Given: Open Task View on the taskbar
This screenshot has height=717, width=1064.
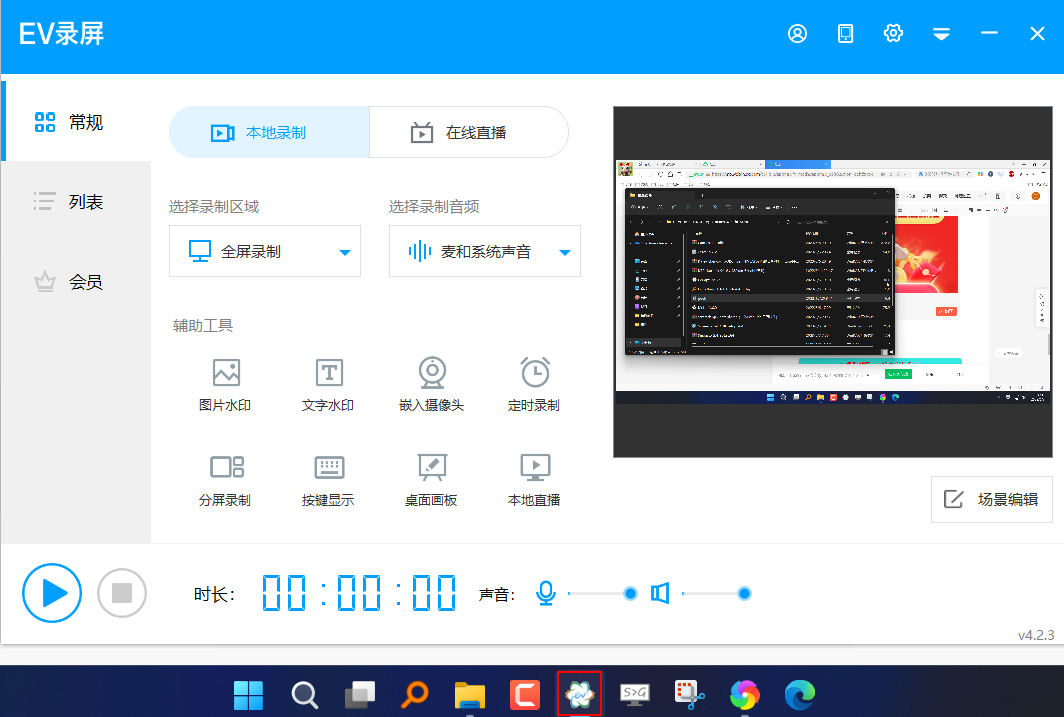Looking at the screenshot, I should click(x=360, y=695).
